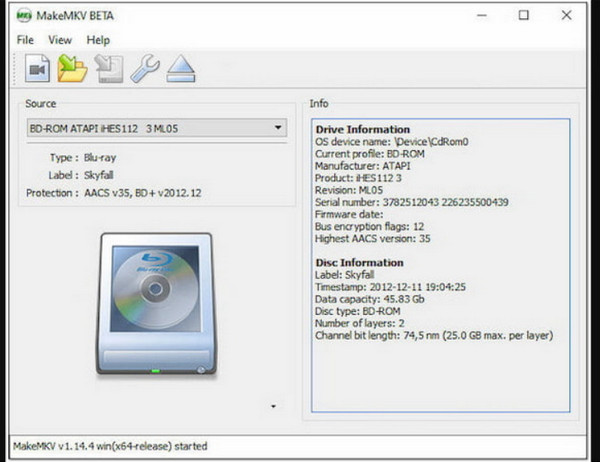
Task: Click the Drive Information heading
Action: [x=362, y=129]
